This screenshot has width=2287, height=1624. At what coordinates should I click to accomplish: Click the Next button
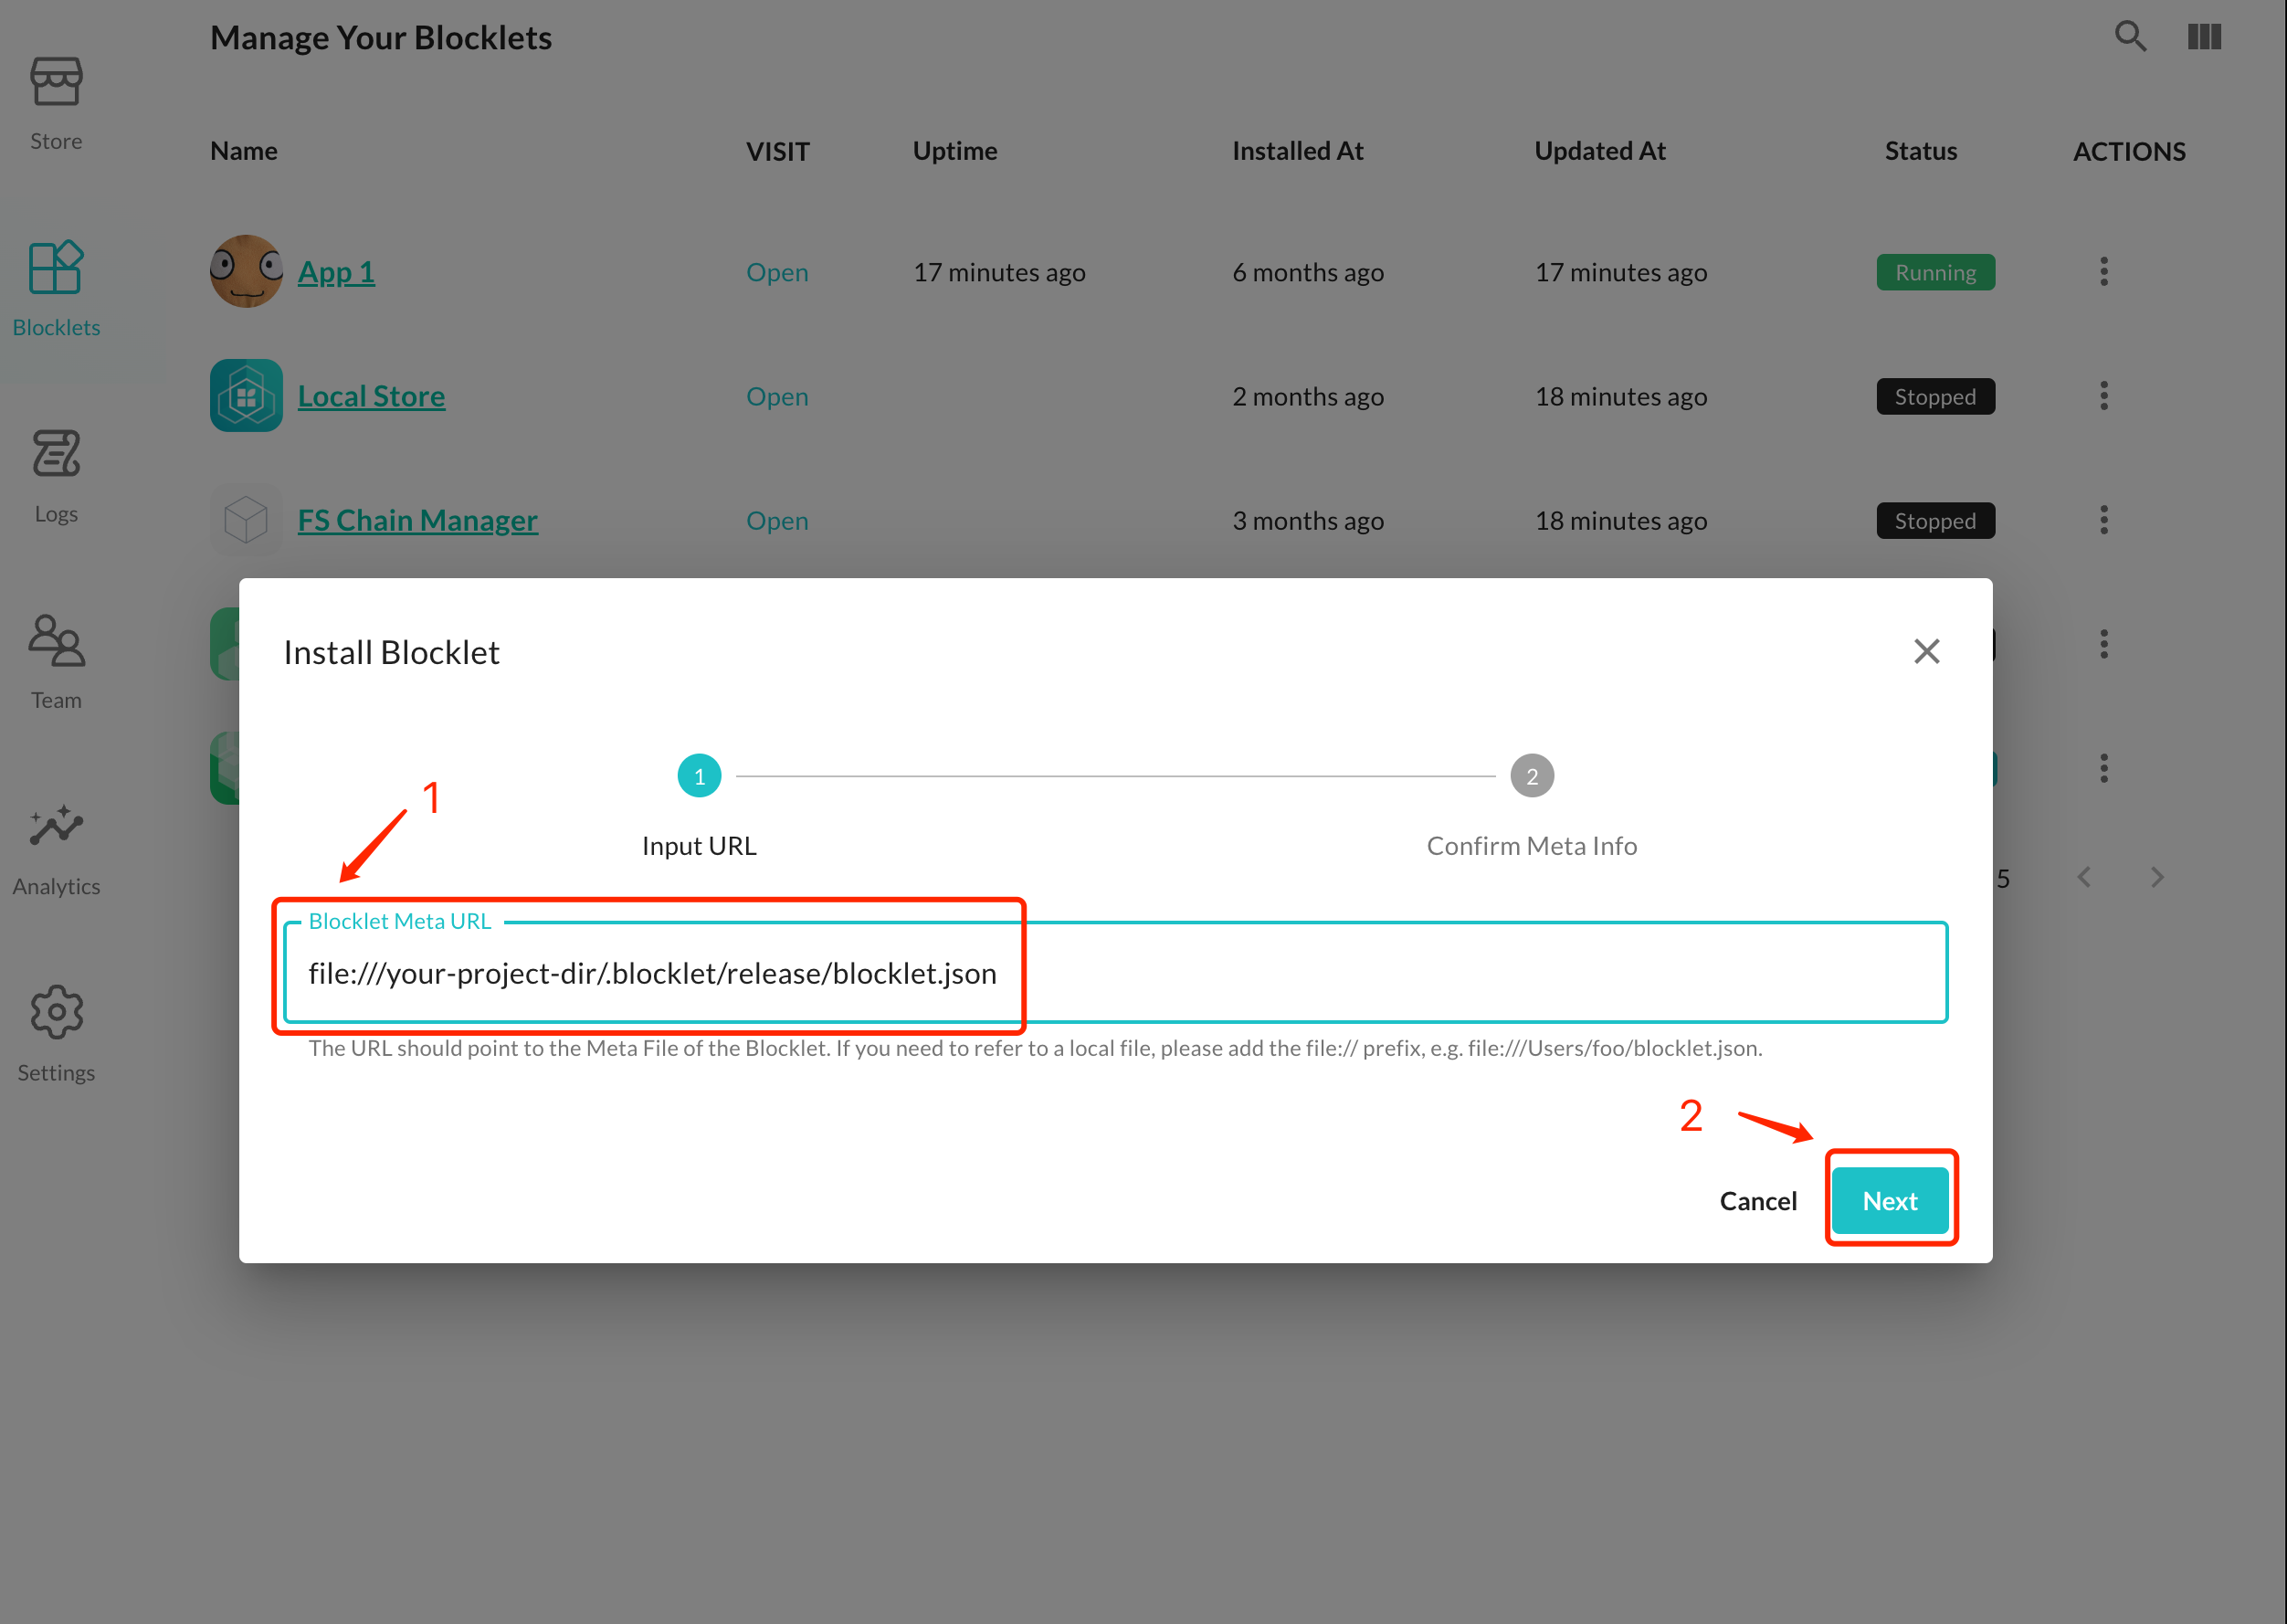(1889, 1200)
